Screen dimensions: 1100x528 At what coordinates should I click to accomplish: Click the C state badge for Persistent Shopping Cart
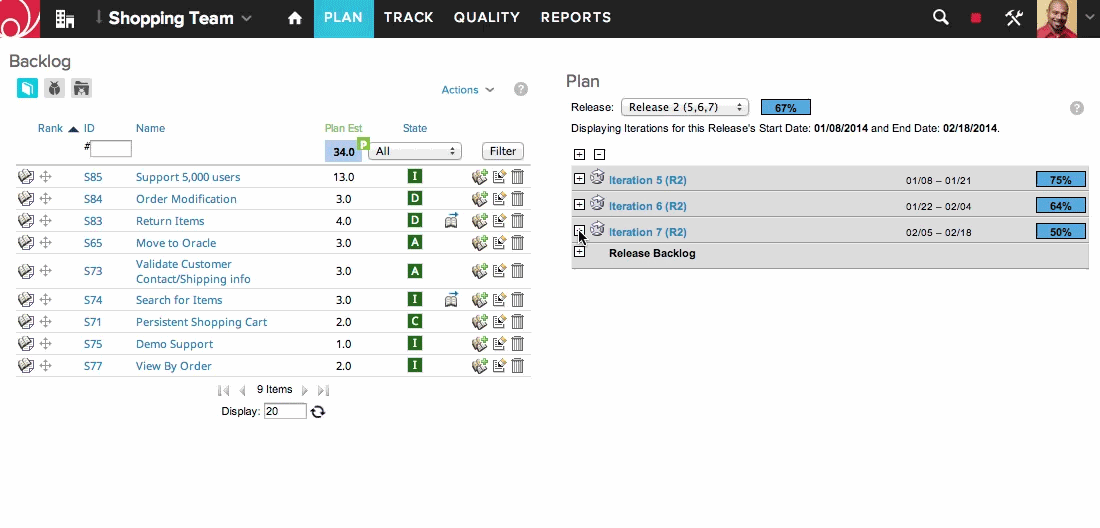(x=415, y=322)
